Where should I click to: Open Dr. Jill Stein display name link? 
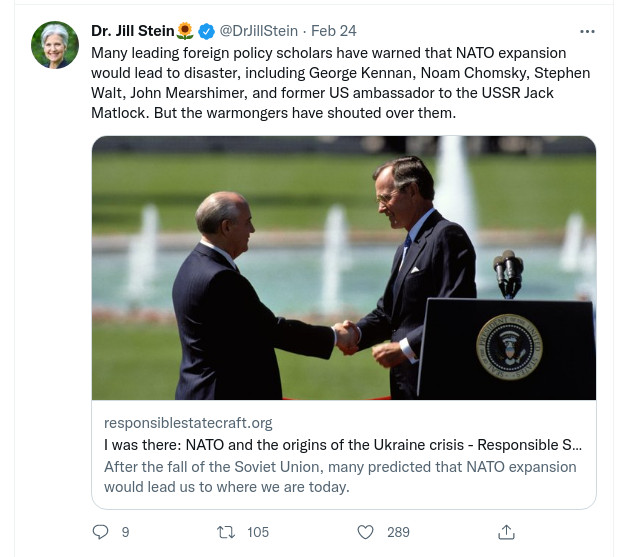pos(132,31)
